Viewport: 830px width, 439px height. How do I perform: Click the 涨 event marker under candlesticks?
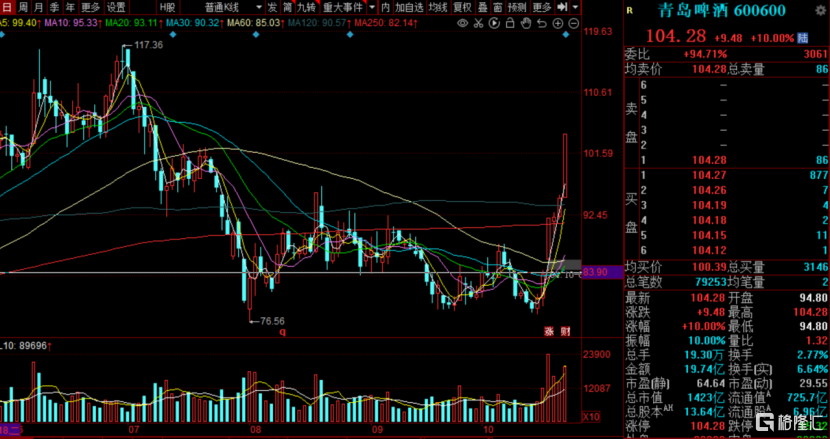[550, 332]
